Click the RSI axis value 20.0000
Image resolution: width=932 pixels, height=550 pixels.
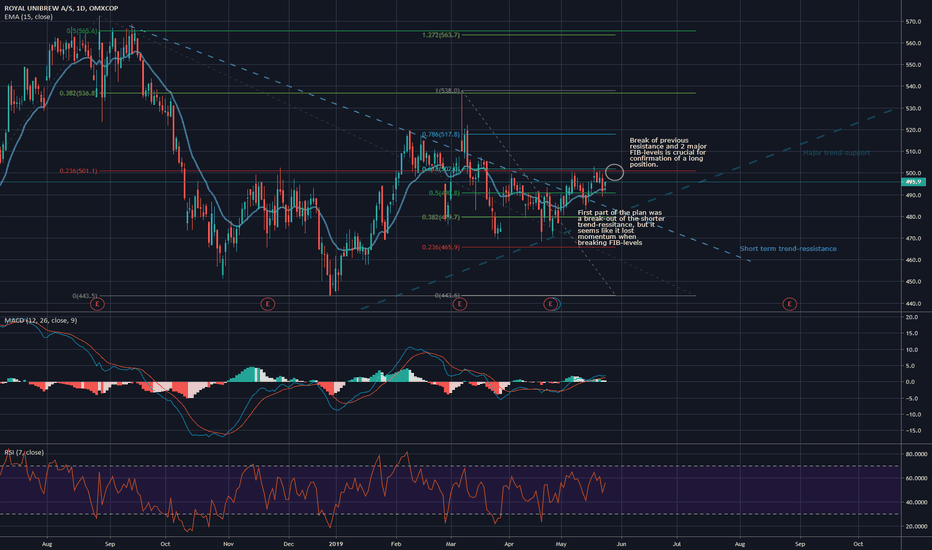[916, 527]
